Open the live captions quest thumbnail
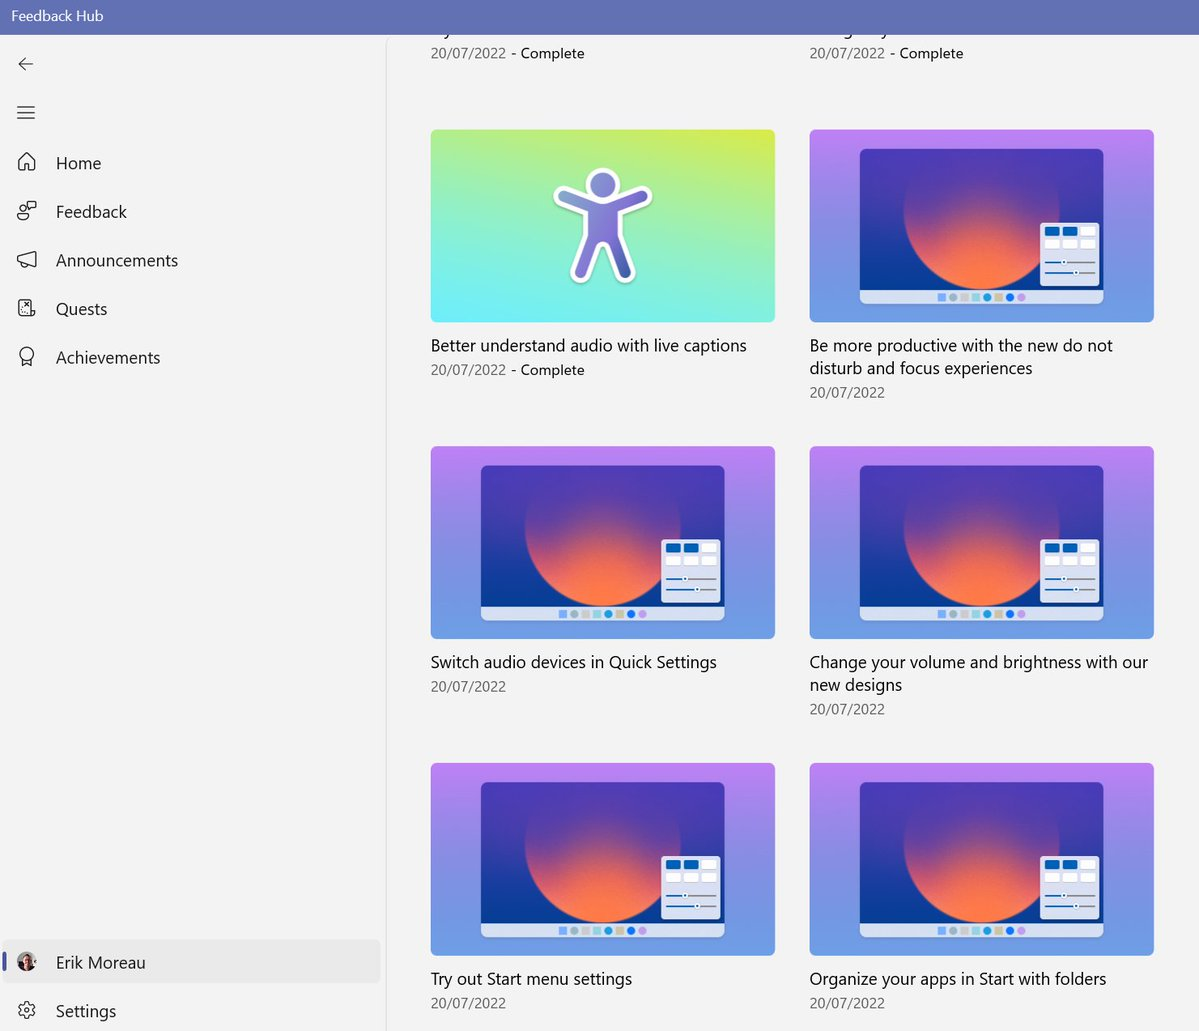This screenshot has height=1031, width=1199. point(602,226)
